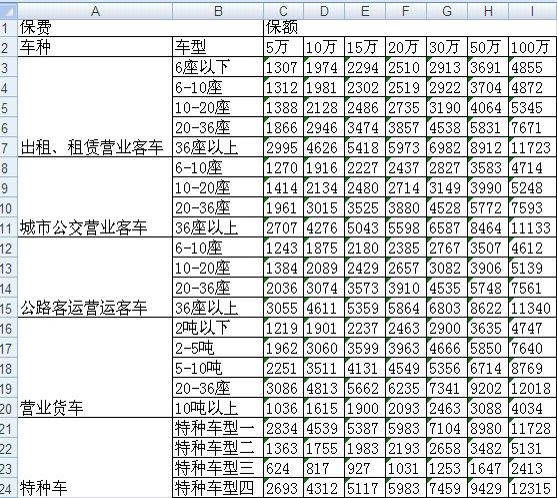Click cell with value 12315
The height and width of the screenshot is (498, 557).
[532, 488]
